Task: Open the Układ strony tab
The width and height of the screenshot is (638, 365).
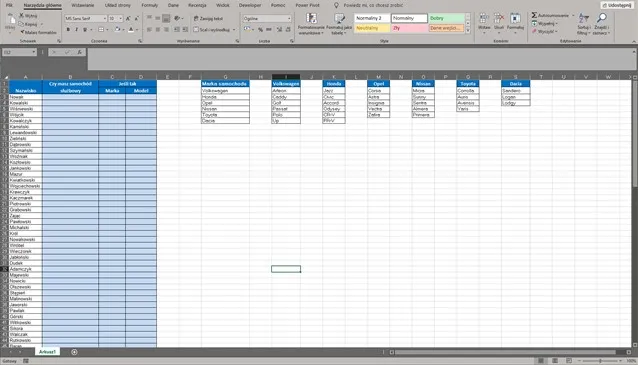Action: pos(118,5)
